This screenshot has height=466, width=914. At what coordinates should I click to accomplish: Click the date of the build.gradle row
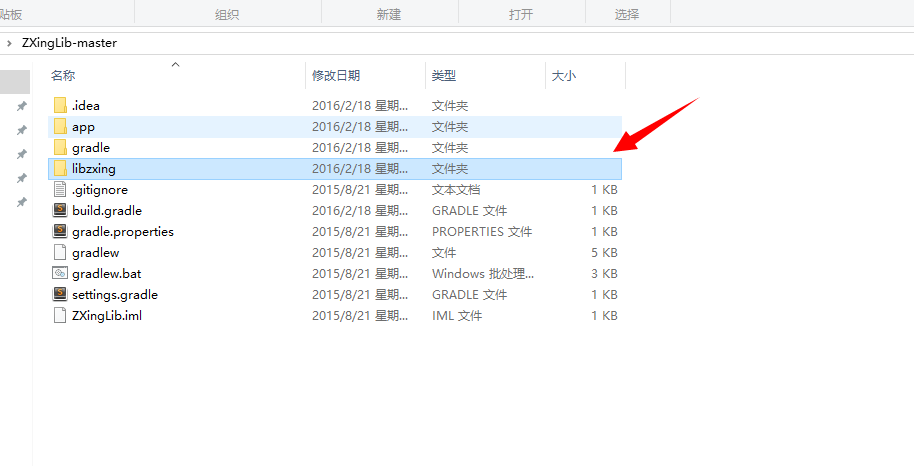coord(360,211)
